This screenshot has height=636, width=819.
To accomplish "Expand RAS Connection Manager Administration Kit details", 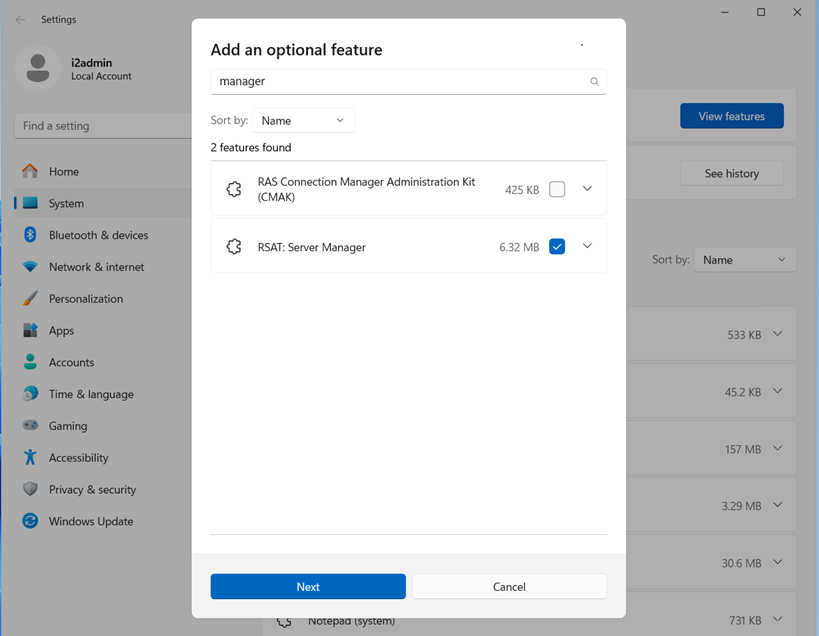I will (587, 189).
